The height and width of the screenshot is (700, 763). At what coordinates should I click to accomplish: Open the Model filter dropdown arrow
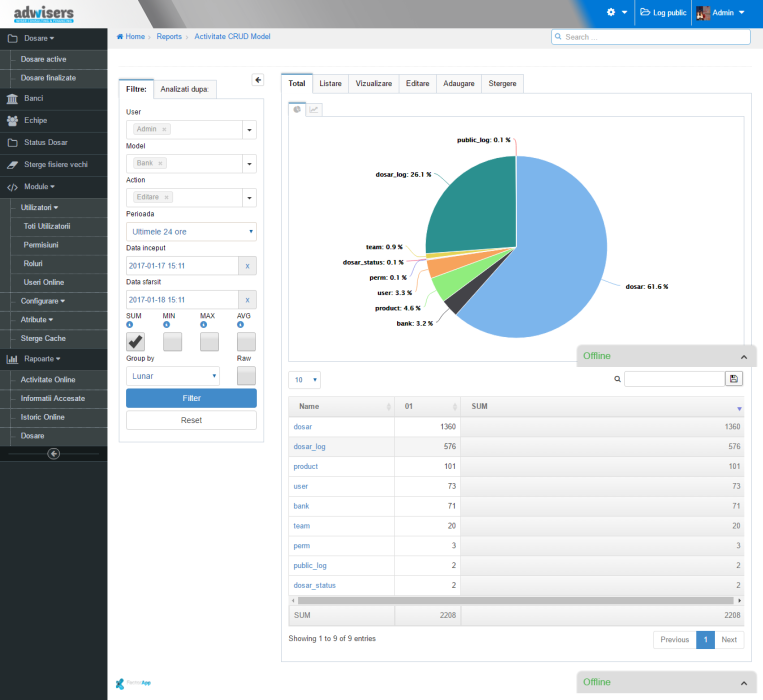tap(249, 164)
